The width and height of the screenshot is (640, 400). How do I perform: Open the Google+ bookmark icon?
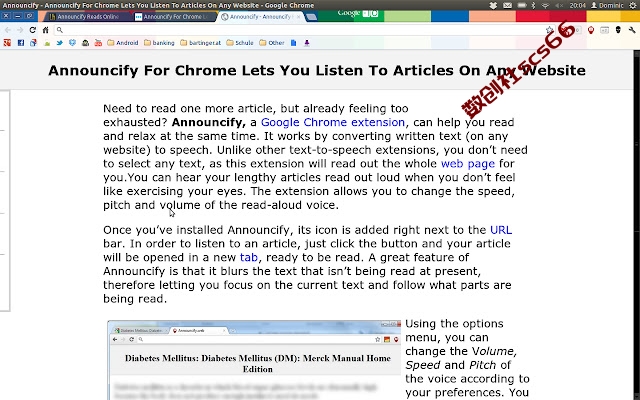7,42
